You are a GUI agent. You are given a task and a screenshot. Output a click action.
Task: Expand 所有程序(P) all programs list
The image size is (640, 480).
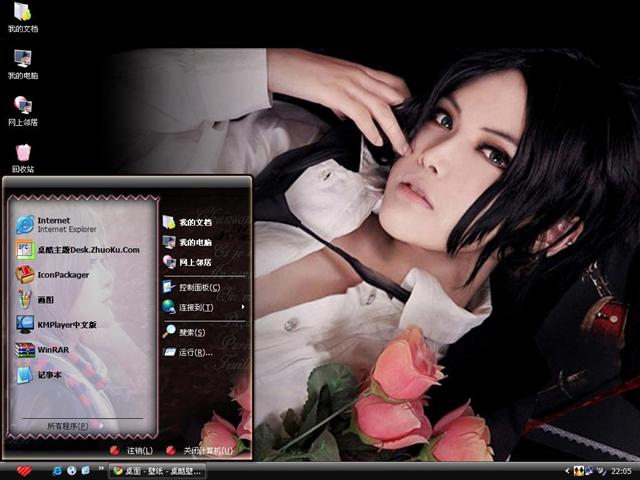coord(76,426)
